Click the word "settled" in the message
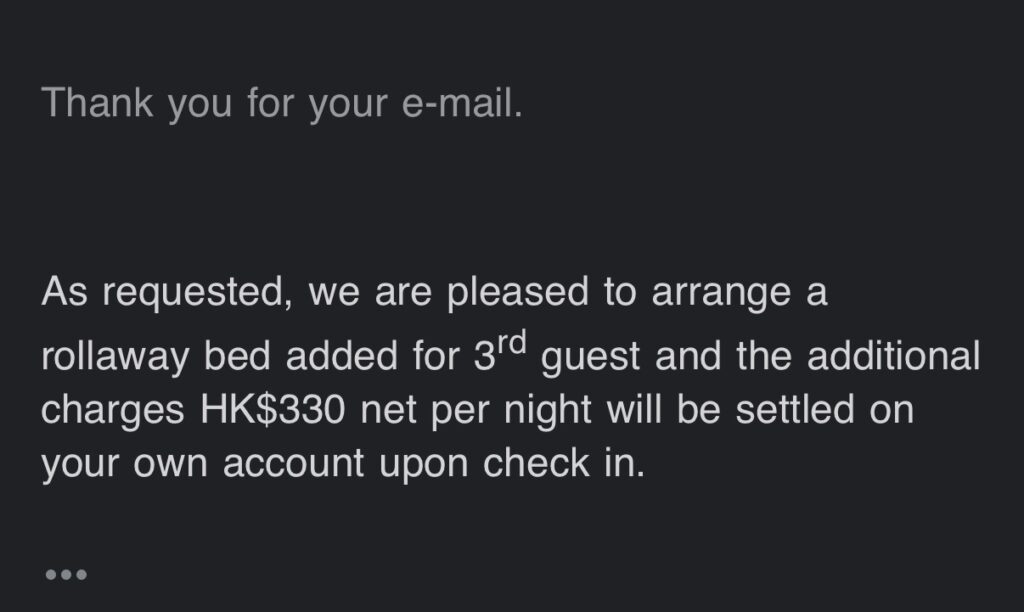 point(795,410)
